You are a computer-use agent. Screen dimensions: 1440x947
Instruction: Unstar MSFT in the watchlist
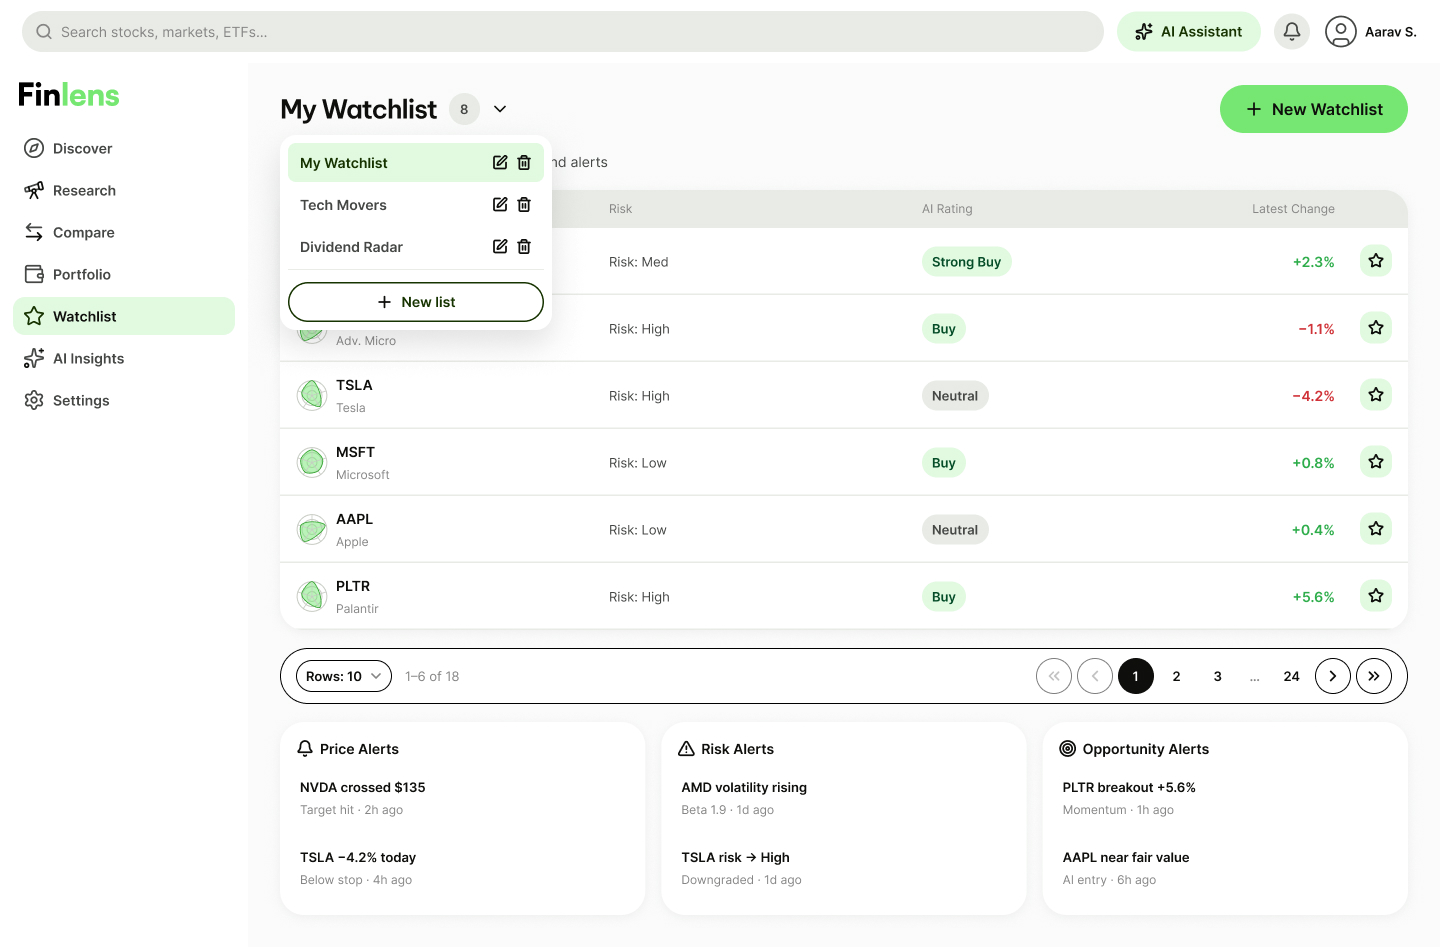pos(1376,462)
